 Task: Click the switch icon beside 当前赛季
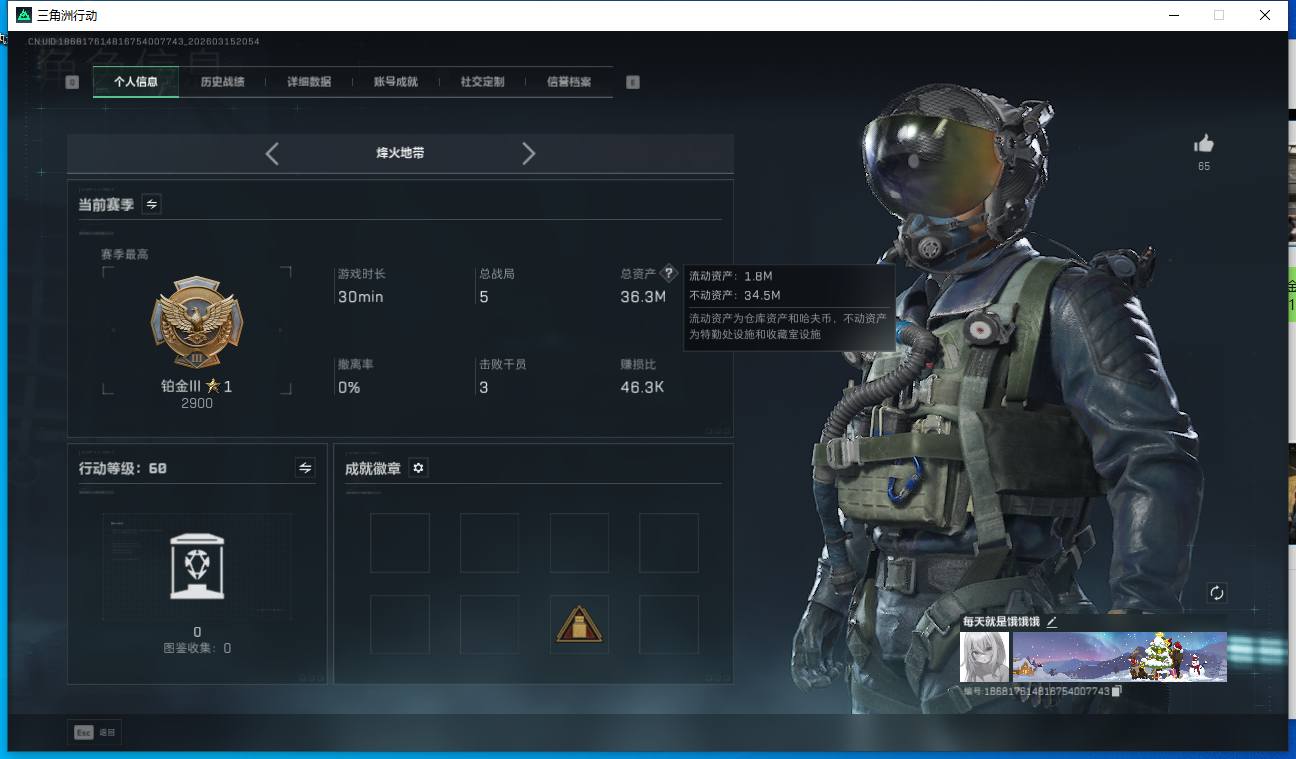(152, 204)
